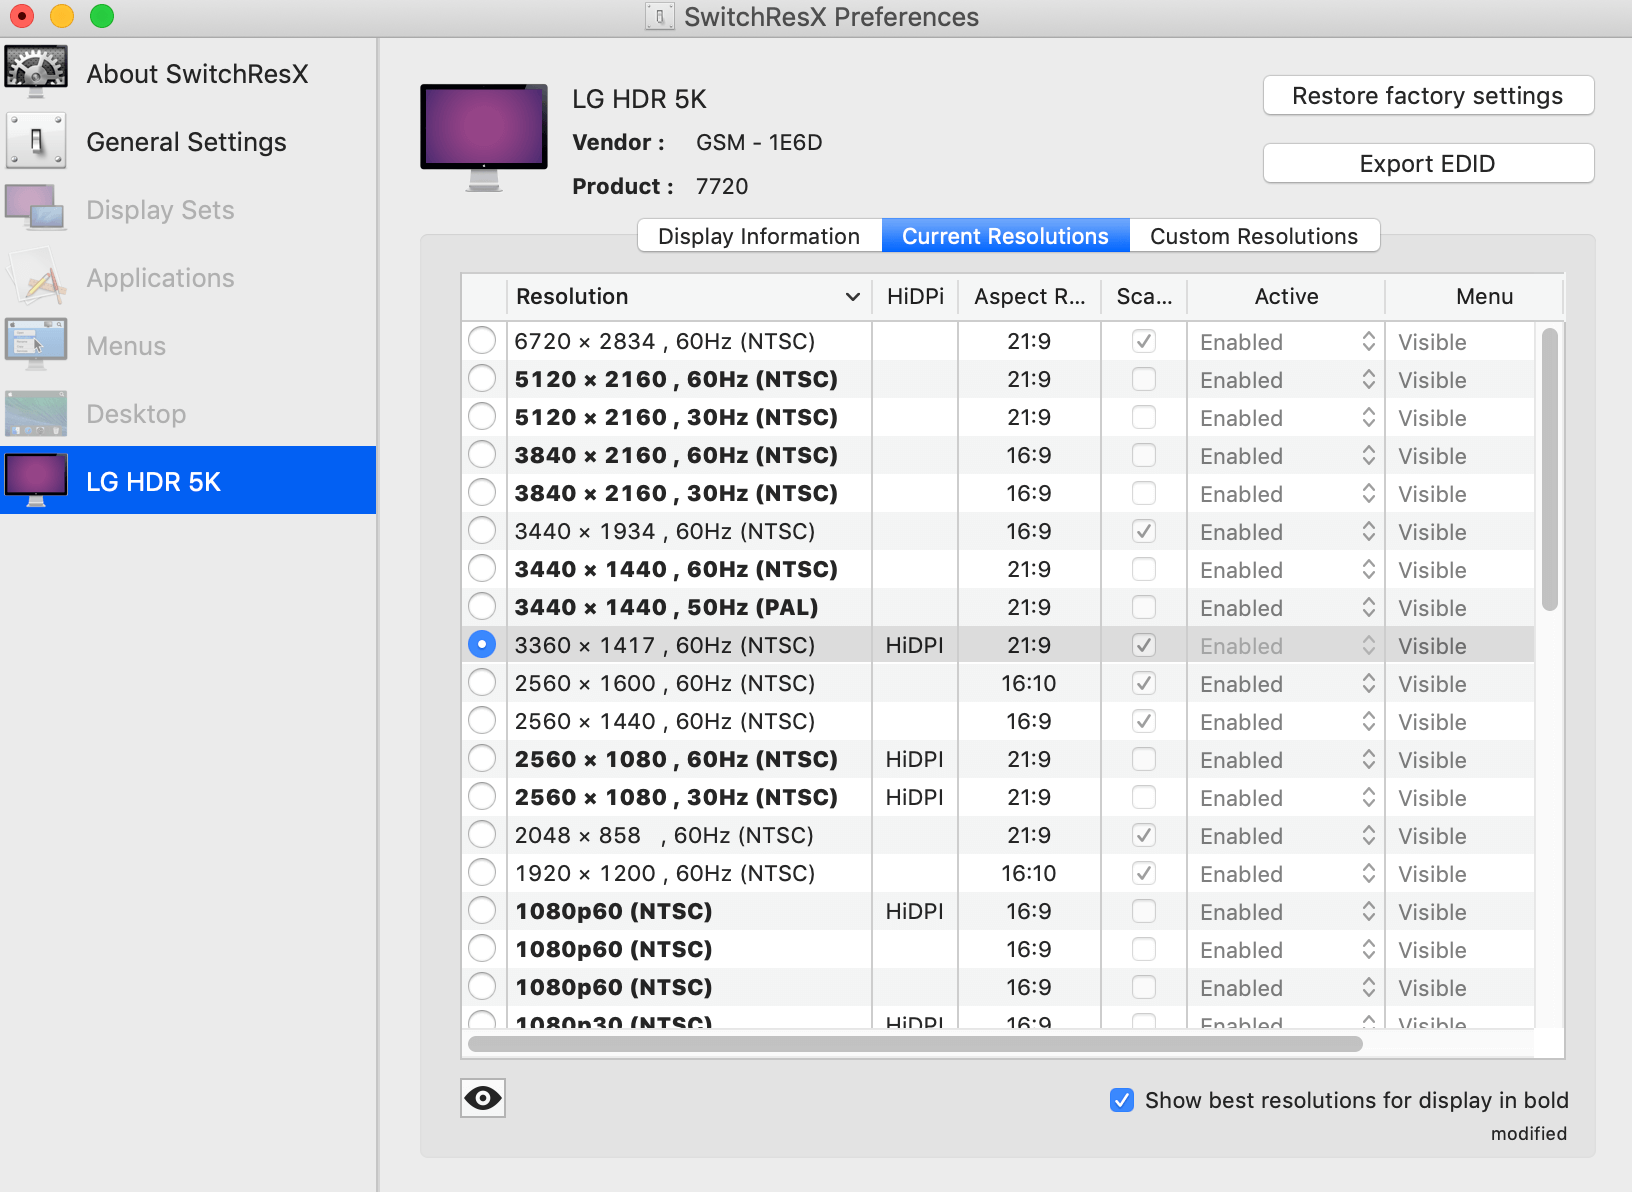Click Visible cell for 6720 × 2834 row
1632x1192 pixels.
tap(1432, 342)
